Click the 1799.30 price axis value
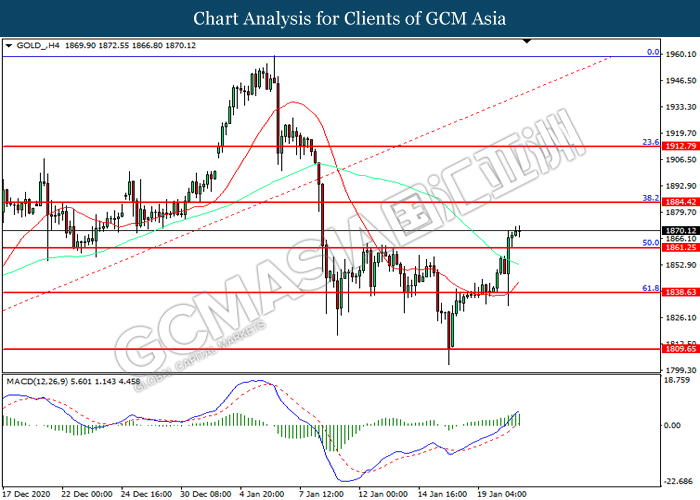 [x=681, y=370]
